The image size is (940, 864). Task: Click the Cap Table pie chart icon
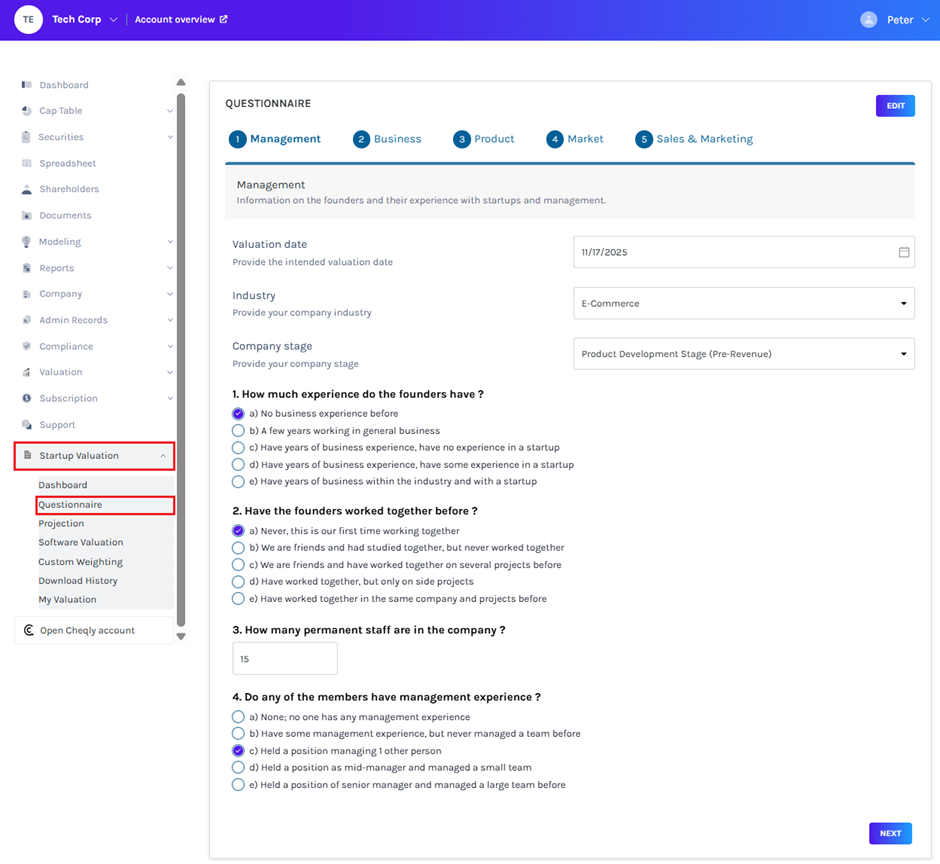[27, 111]
